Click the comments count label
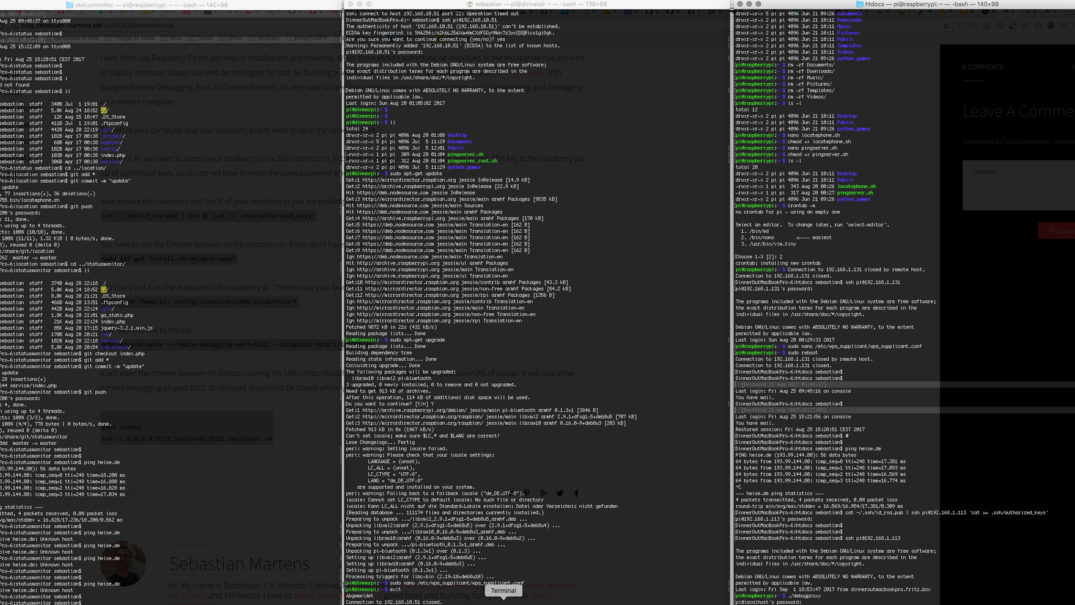This screenshot has height=605, width=1075. (982, 67)
